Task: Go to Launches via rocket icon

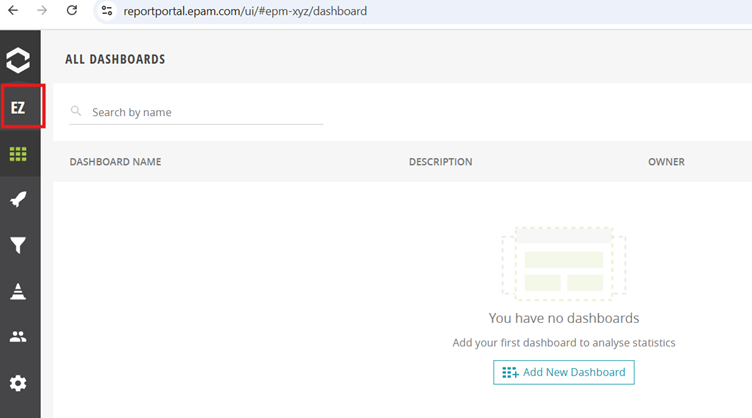Action: coord(18,199)
